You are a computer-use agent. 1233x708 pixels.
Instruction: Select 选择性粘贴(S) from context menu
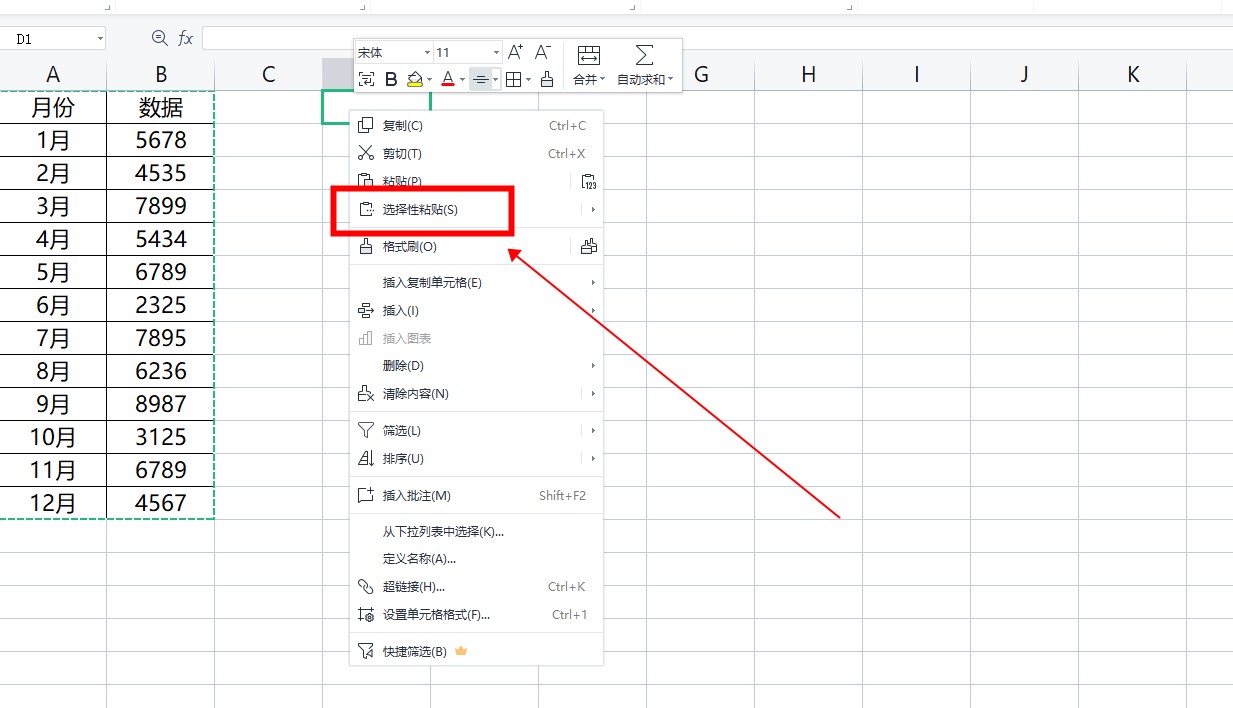point(420,210)
